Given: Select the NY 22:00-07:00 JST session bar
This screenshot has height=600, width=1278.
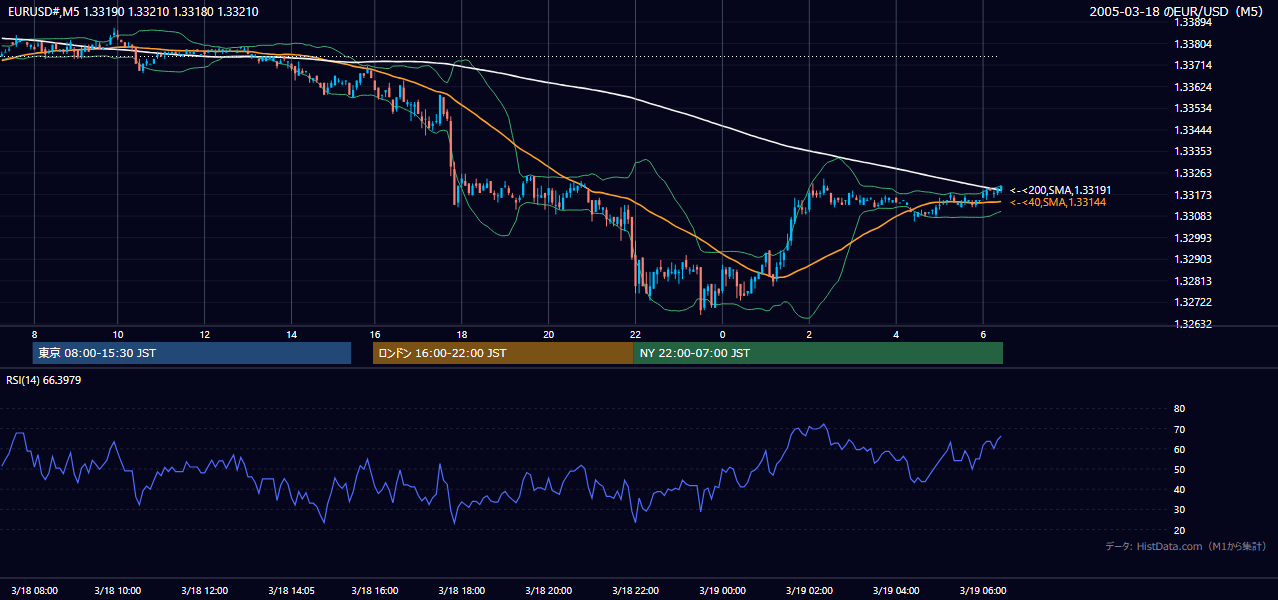Looking at the screenshot, I should click(818, 353).
